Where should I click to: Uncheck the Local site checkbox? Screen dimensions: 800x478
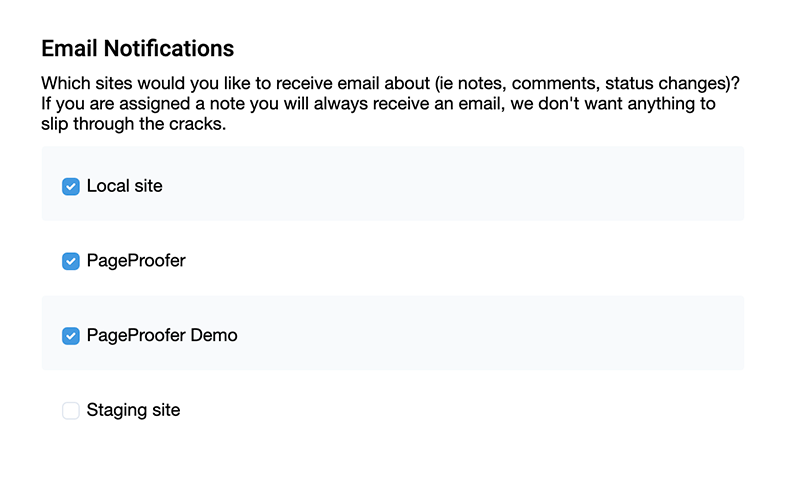click(x=71, y=186)
